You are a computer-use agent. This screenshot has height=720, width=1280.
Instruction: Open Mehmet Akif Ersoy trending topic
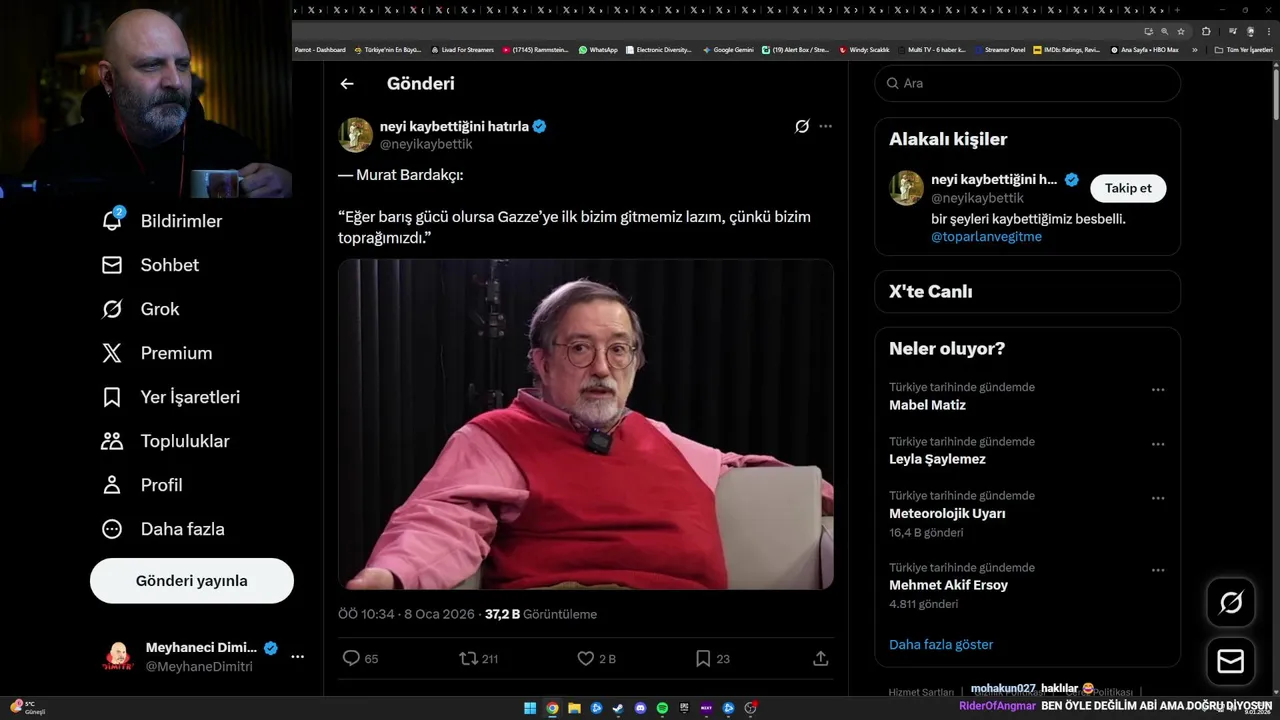948,585
